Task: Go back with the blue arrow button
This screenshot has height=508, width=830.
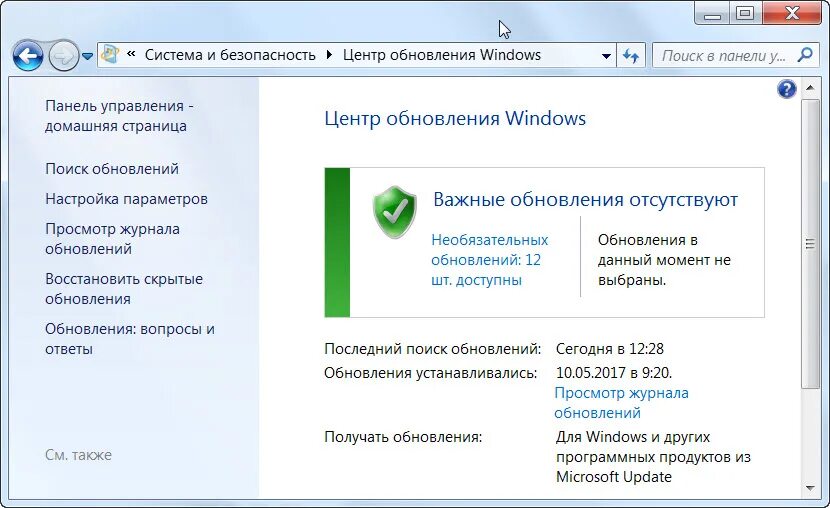Action: (28, 56)
